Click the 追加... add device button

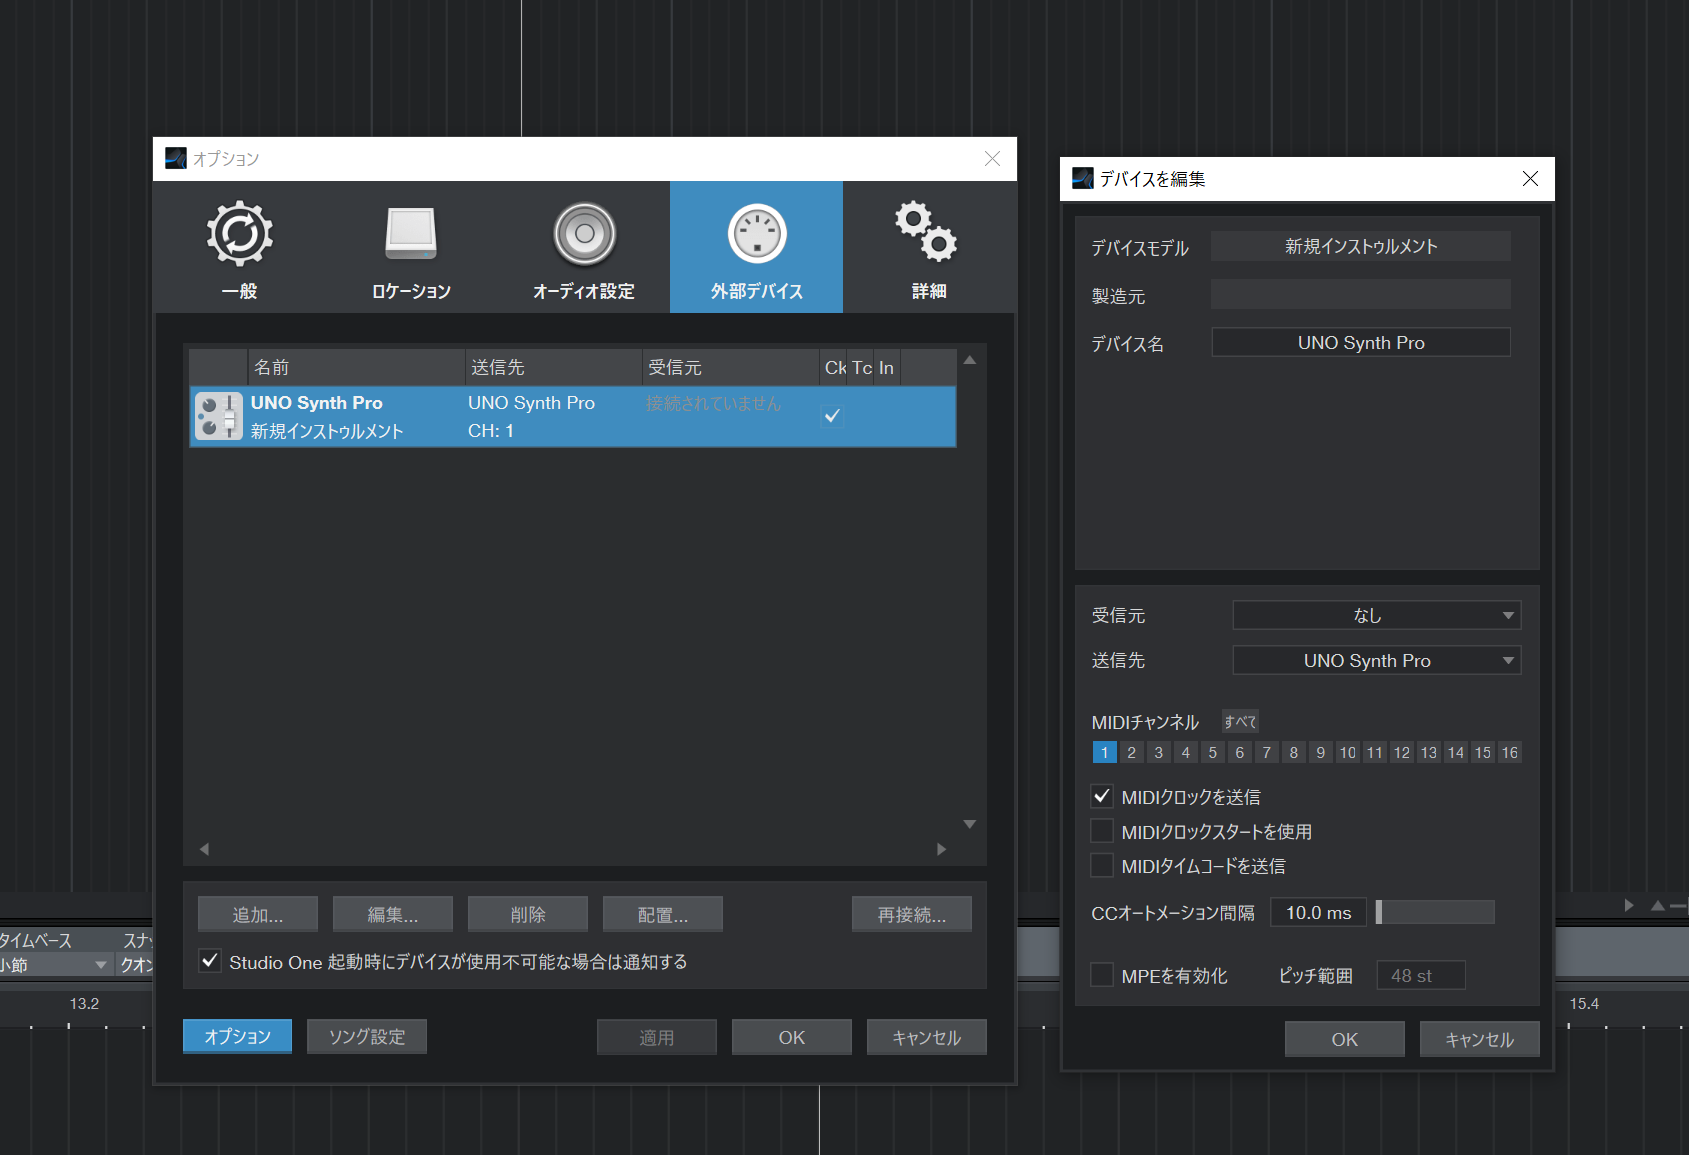click(258, 914)
